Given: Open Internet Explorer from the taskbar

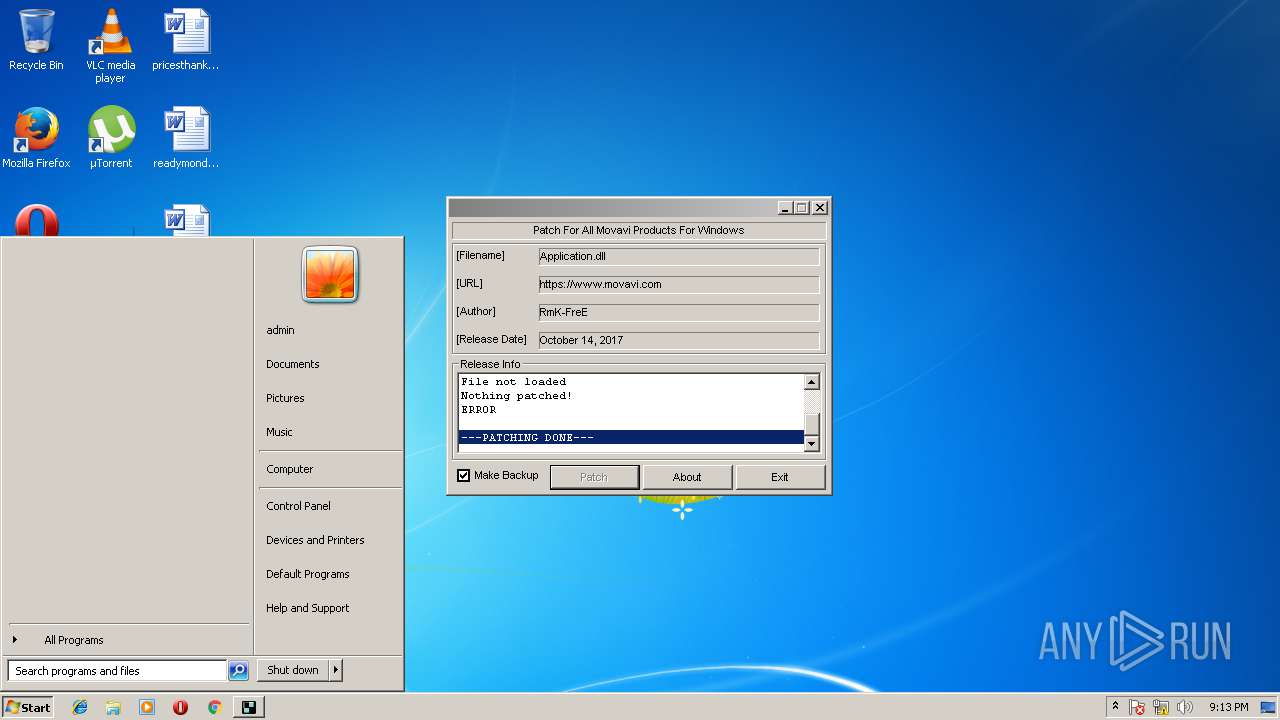Looking at the screenshot, I should click(80, 707).
